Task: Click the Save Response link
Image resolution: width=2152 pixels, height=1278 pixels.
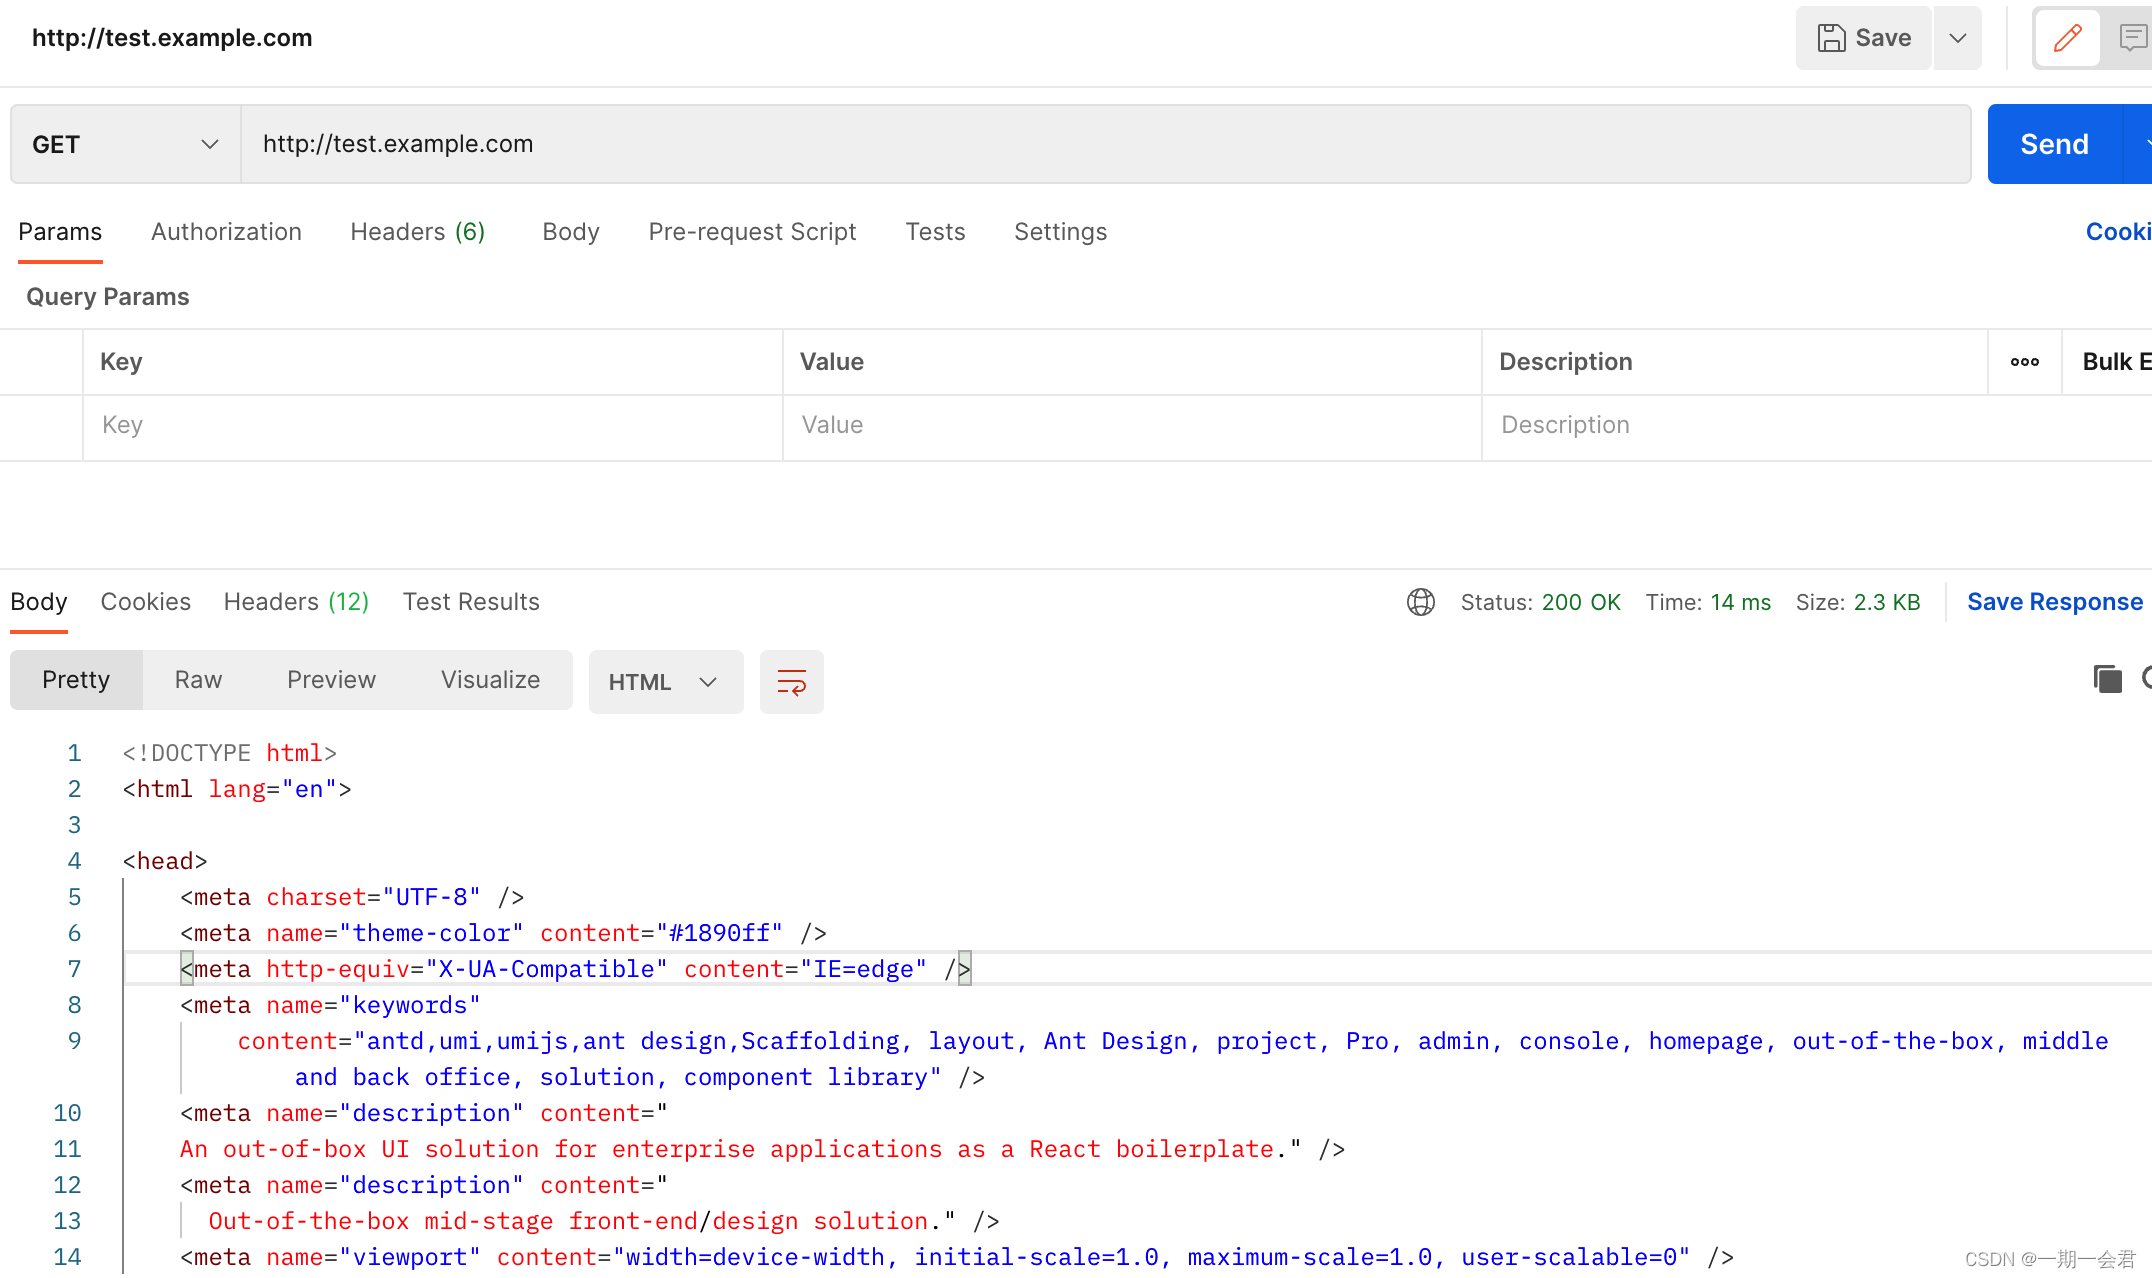Action: 2054,602
